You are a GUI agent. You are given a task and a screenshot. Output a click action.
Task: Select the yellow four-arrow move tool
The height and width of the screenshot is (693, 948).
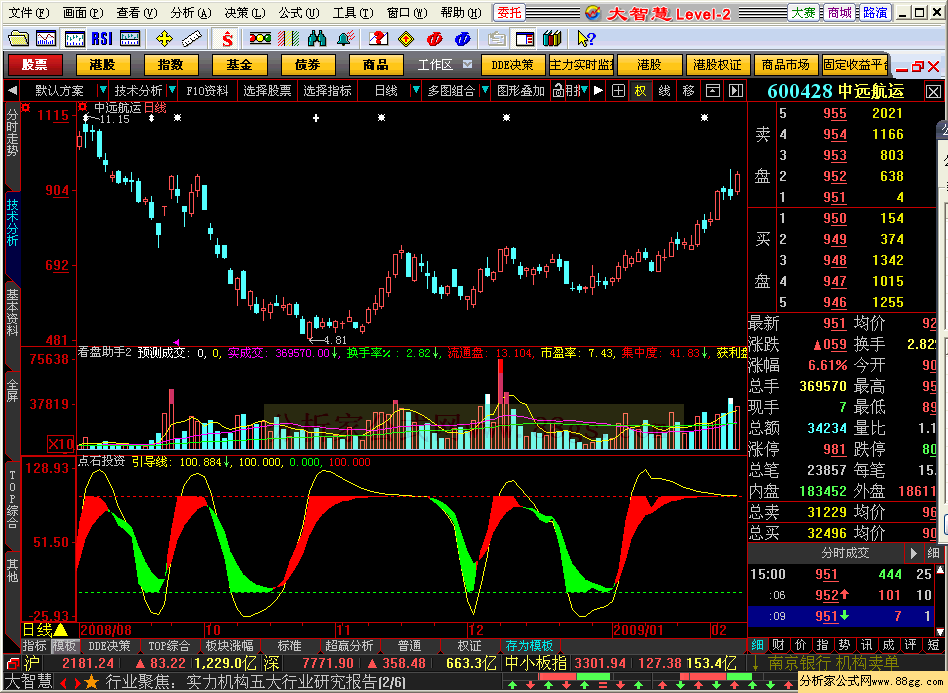[x=164, y=39]
